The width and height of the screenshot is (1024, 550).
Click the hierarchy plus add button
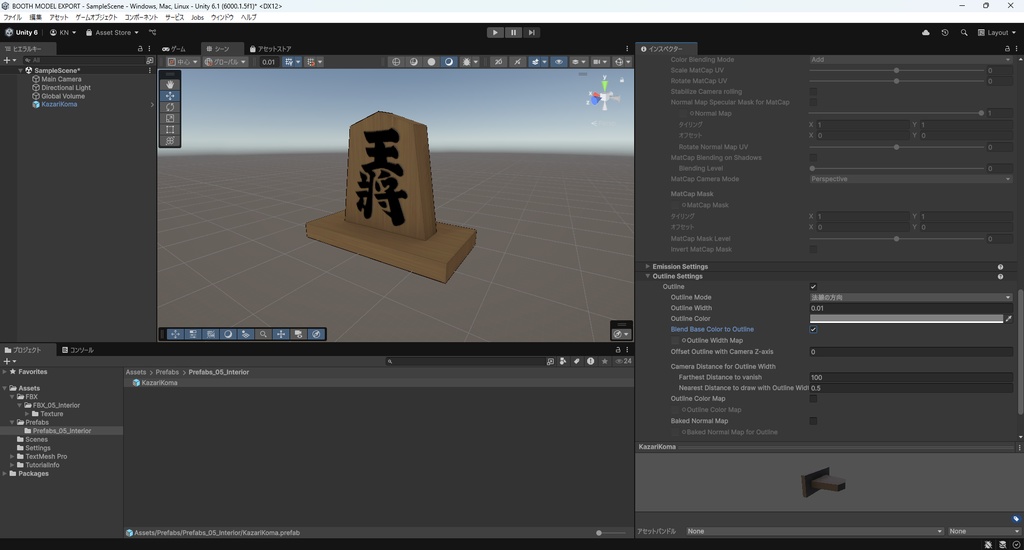tap(8, 60)
